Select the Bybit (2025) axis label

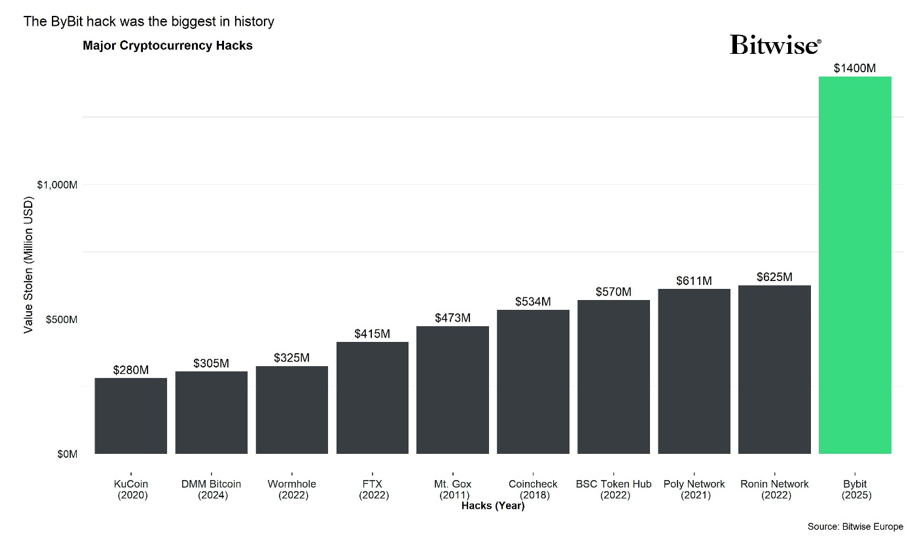[854, 489]
